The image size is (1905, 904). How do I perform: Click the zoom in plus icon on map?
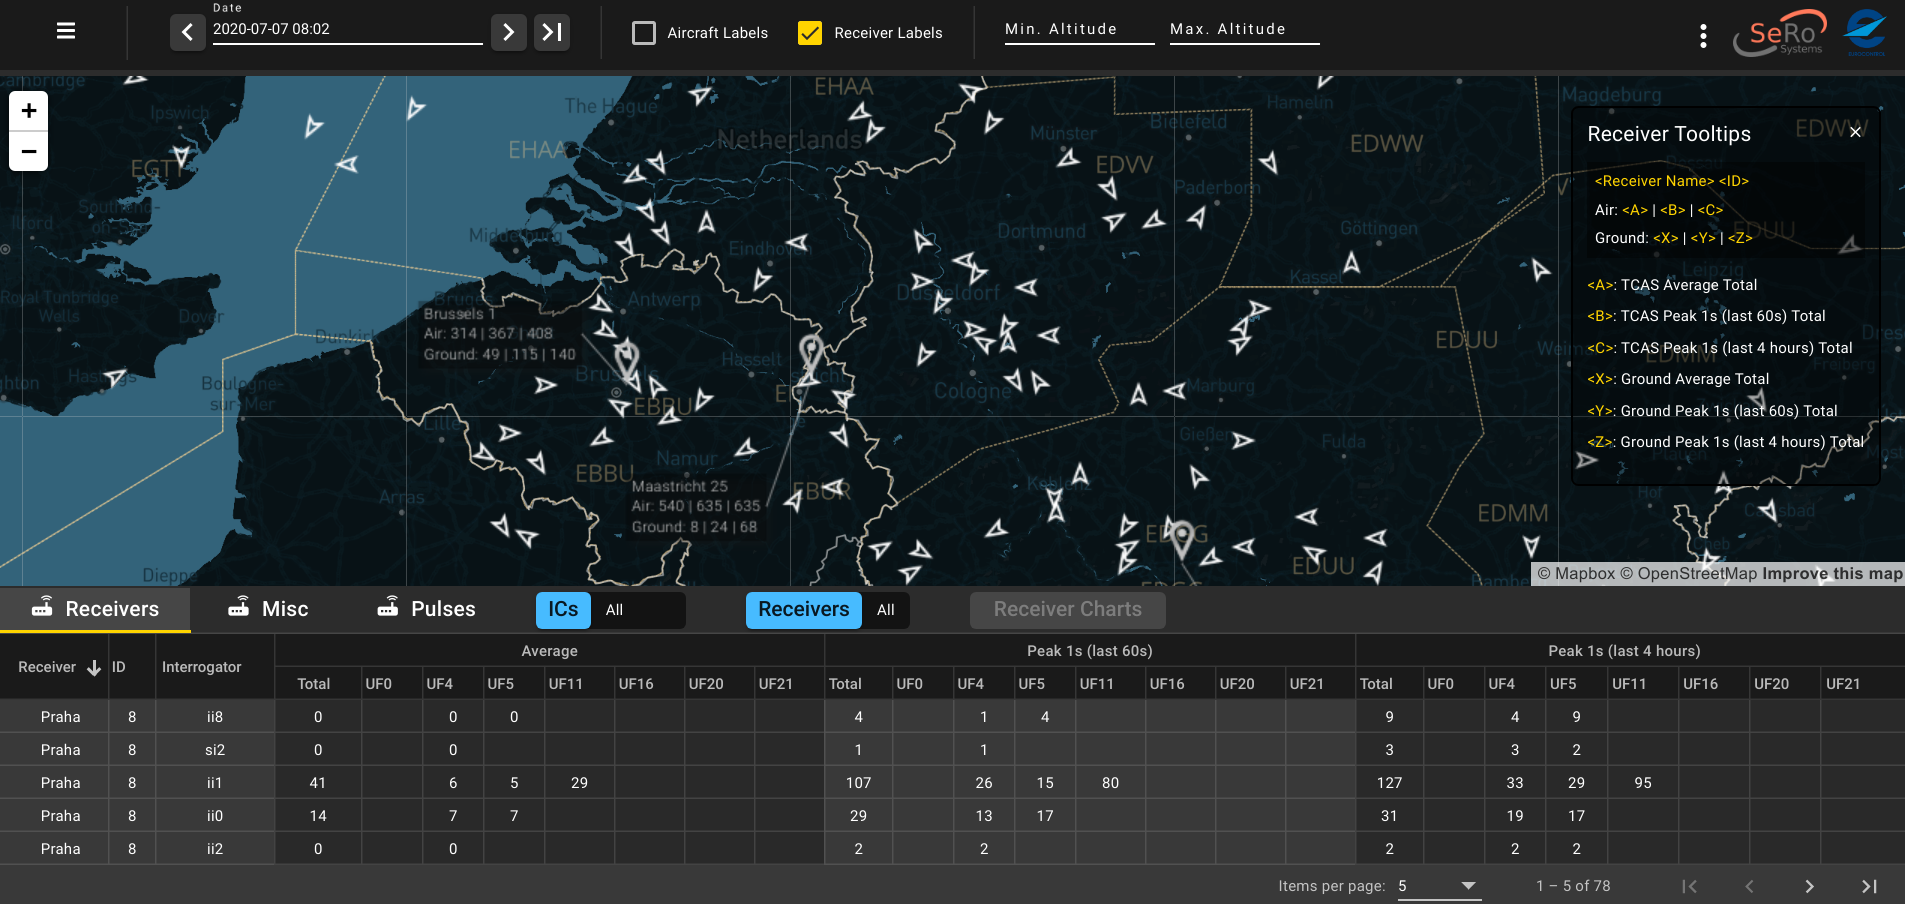coord(28,110)
